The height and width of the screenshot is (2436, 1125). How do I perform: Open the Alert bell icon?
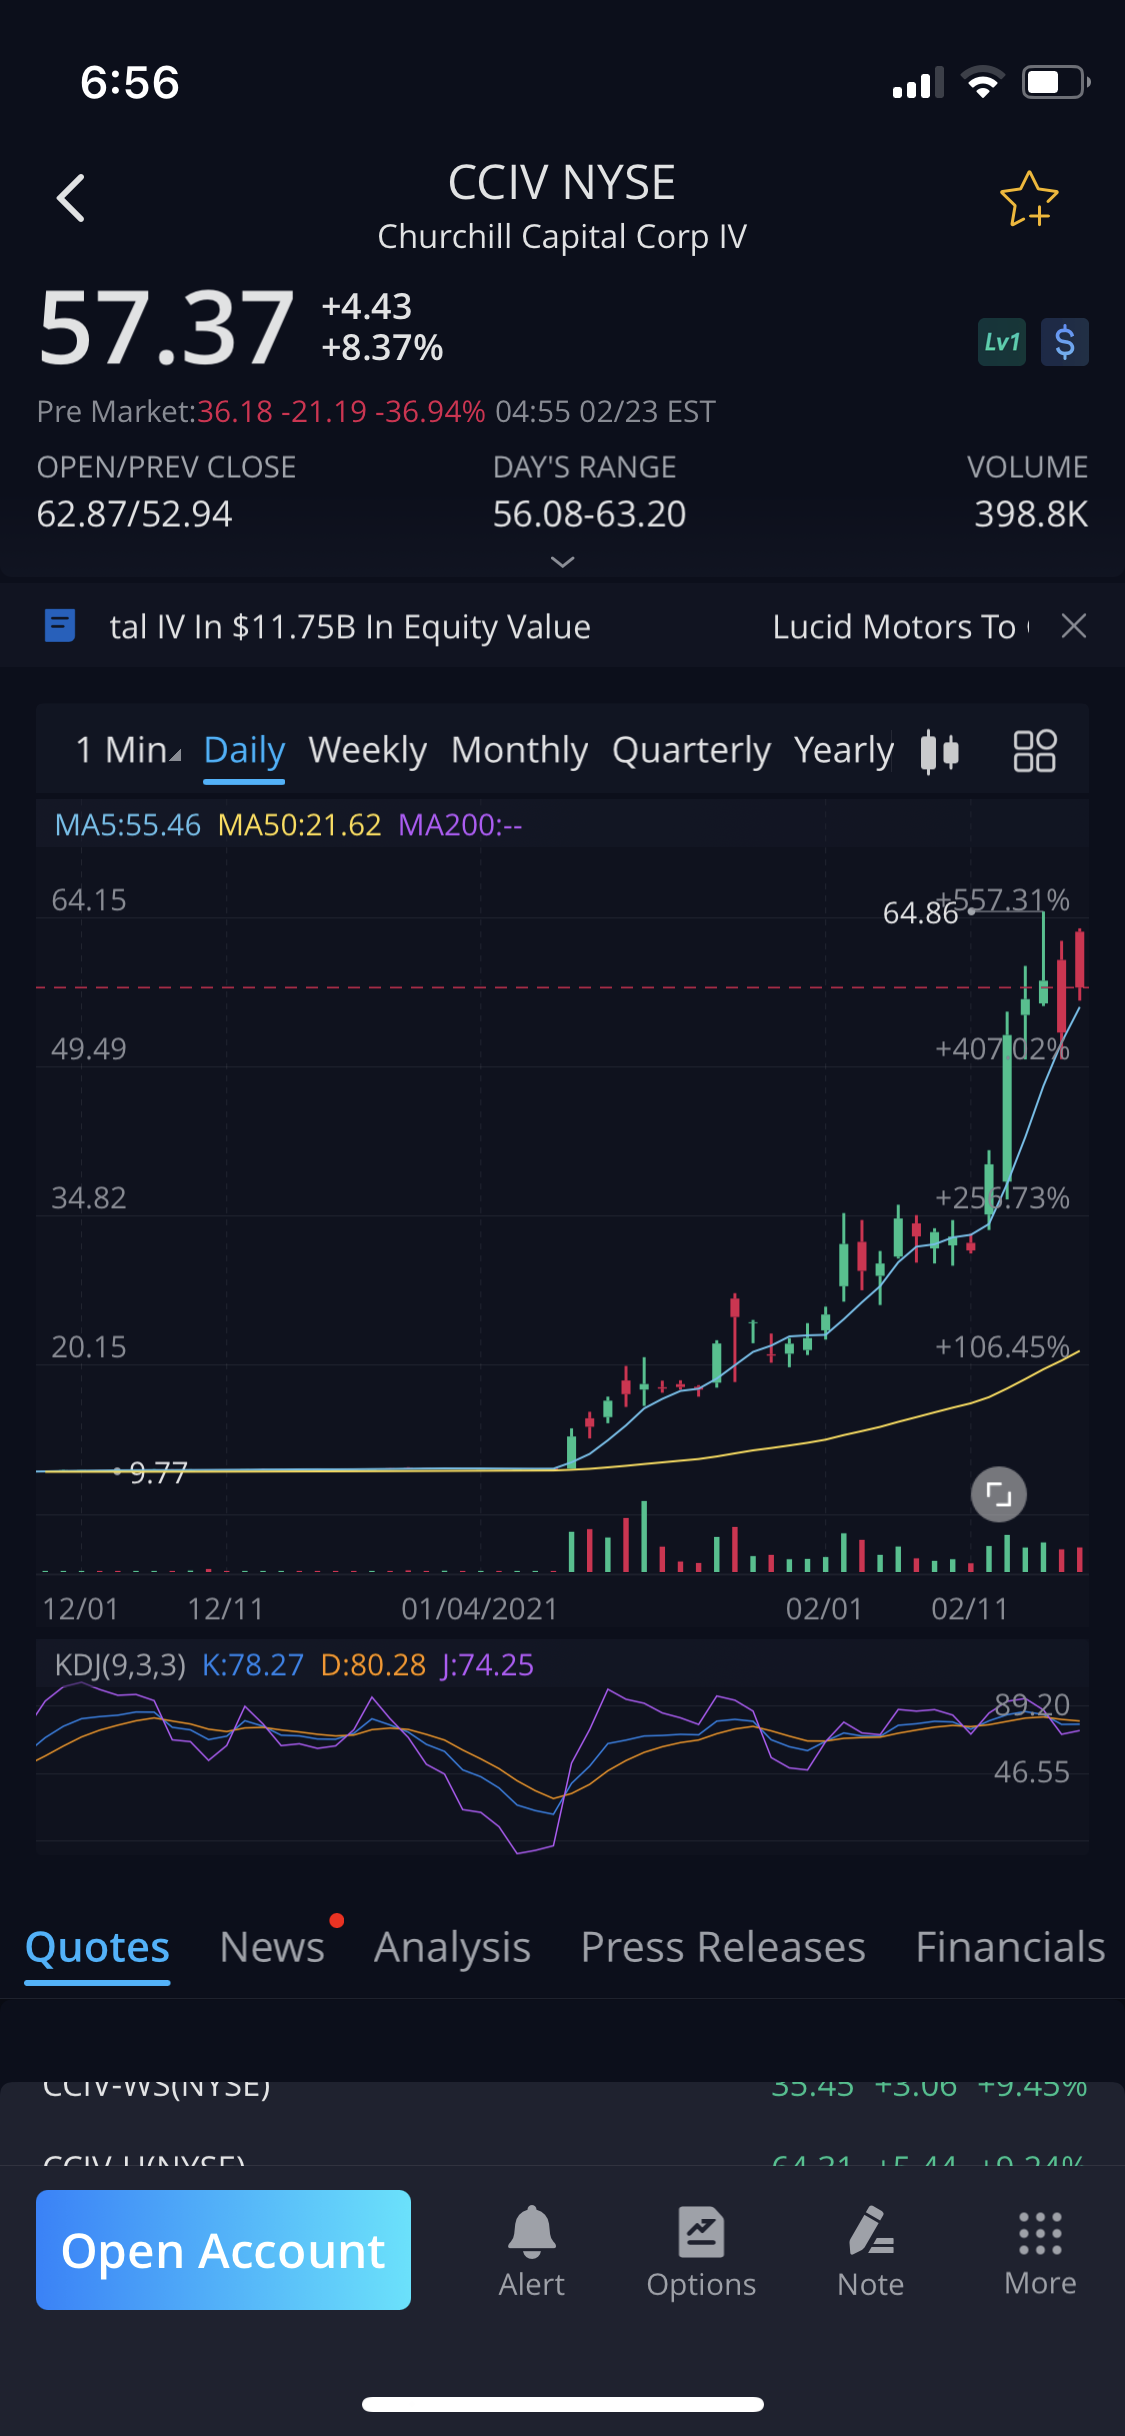tap(531, 2250)
